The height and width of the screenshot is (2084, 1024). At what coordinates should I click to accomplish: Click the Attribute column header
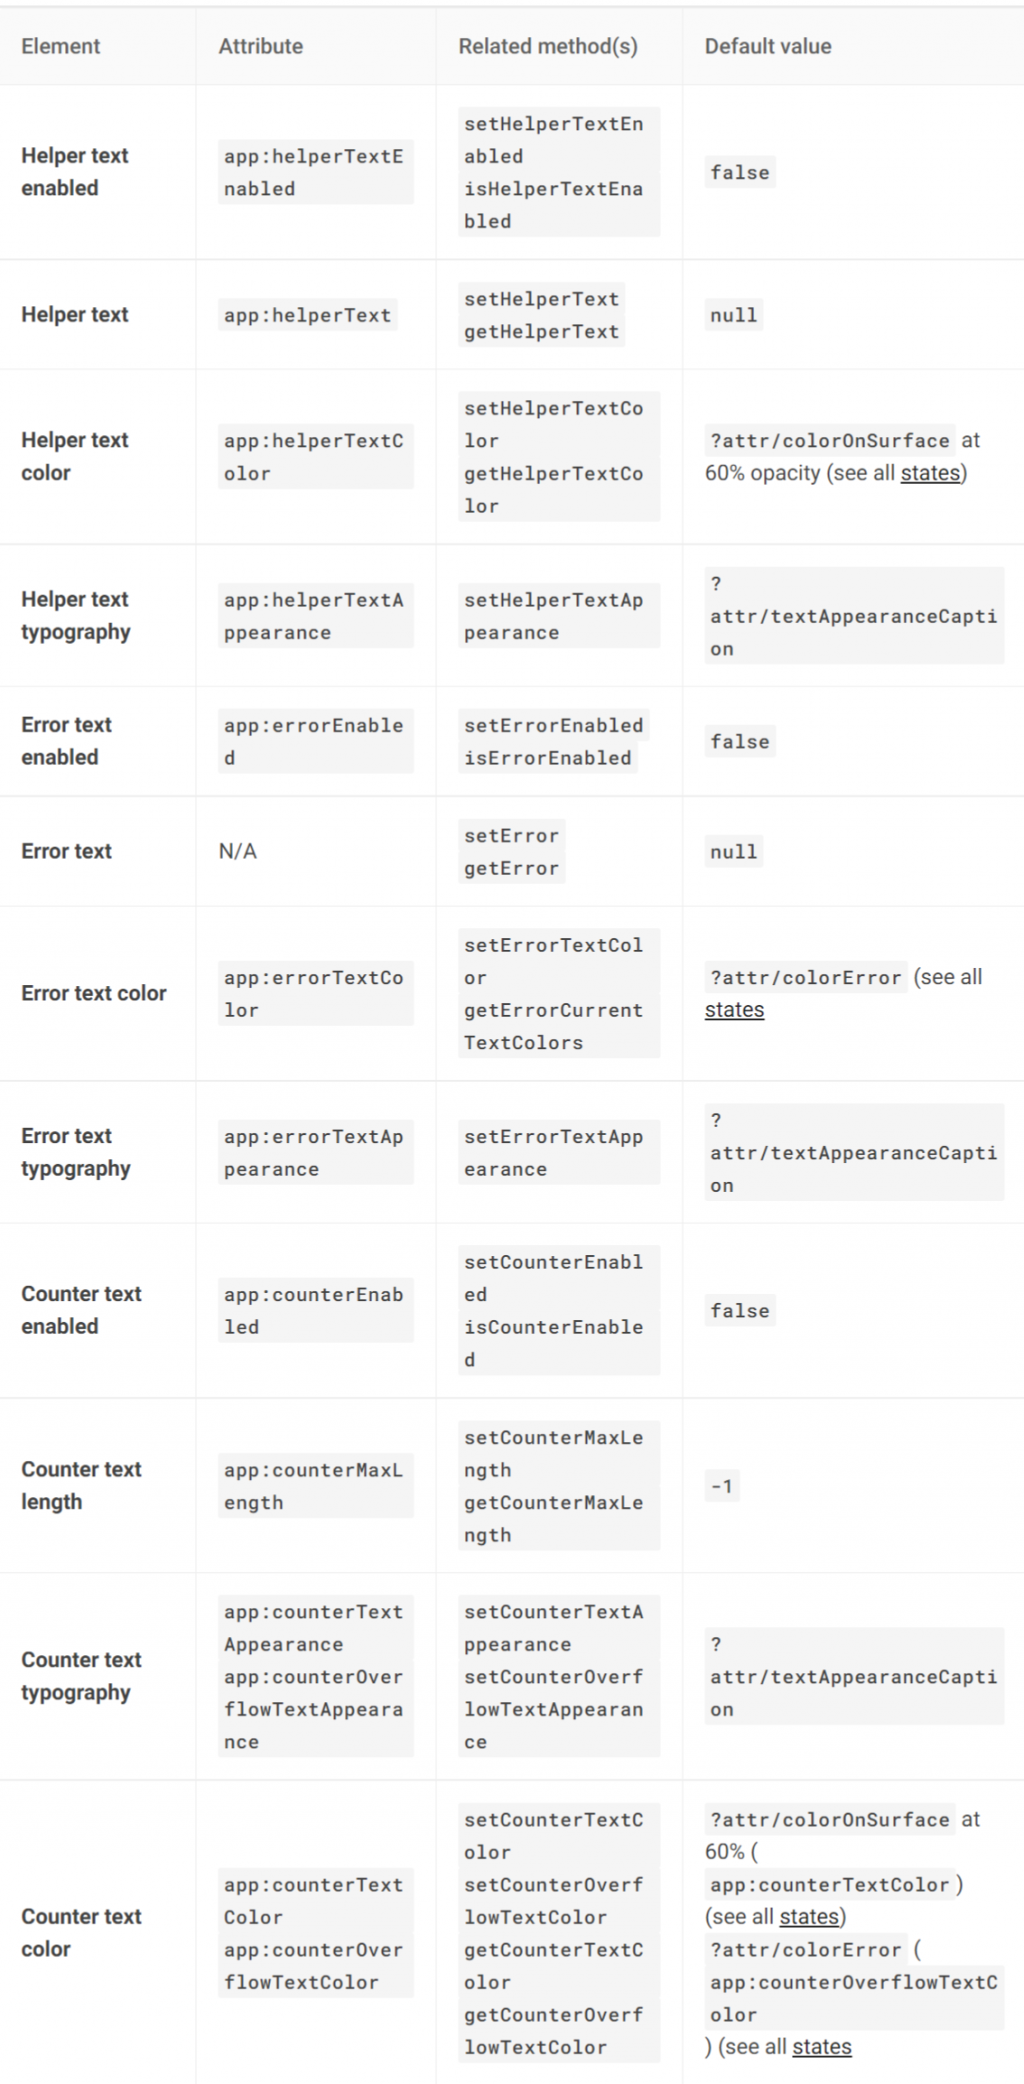point(261,46)
